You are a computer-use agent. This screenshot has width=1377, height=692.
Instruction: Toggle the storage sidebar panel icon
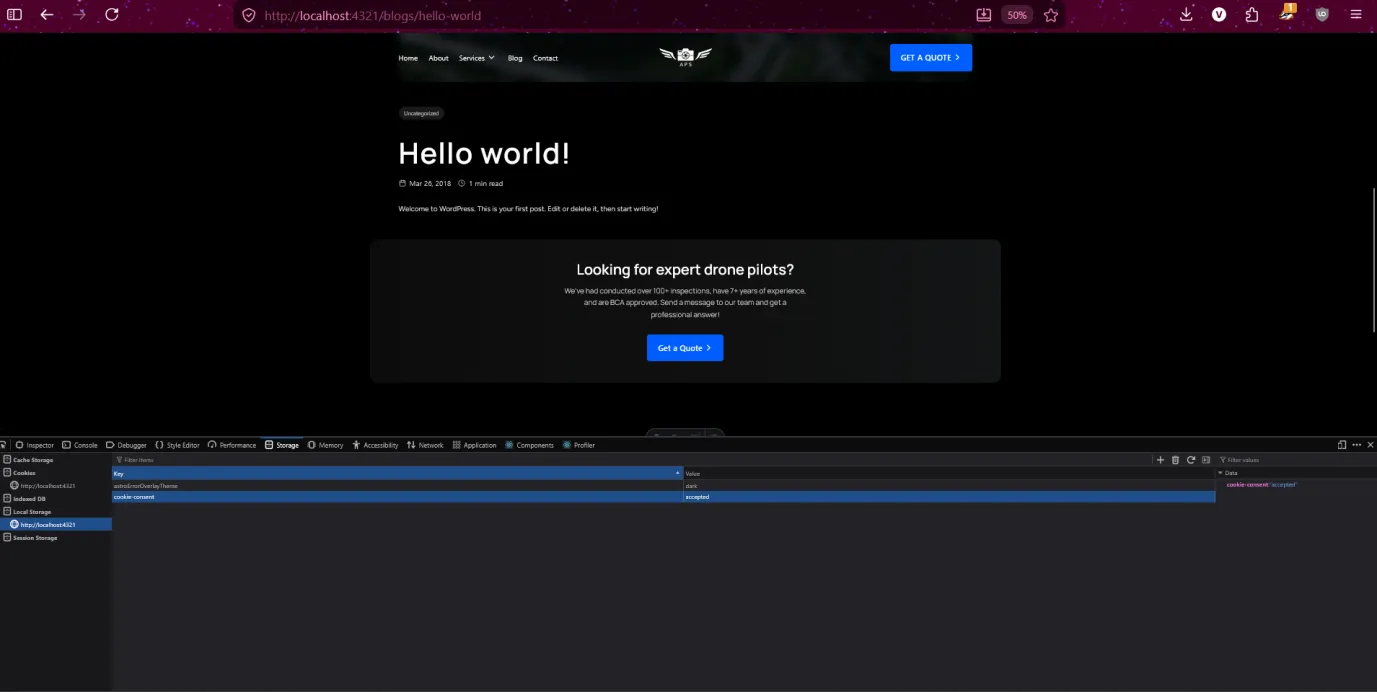[1206, 460]
